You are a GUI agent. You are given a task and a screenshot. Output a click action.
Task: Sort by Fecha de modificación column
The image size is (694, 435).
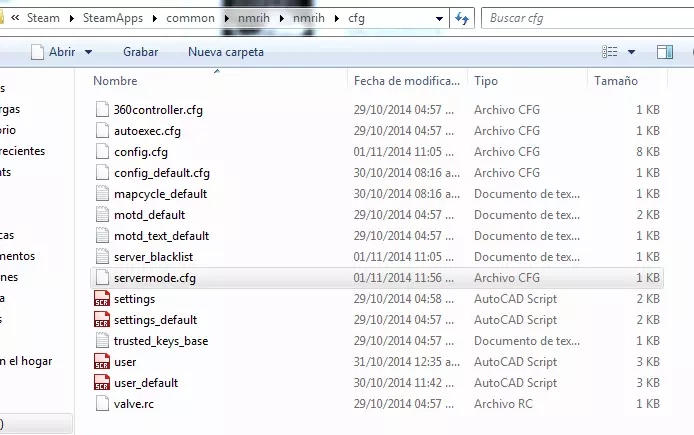click(x=407, y=81)
